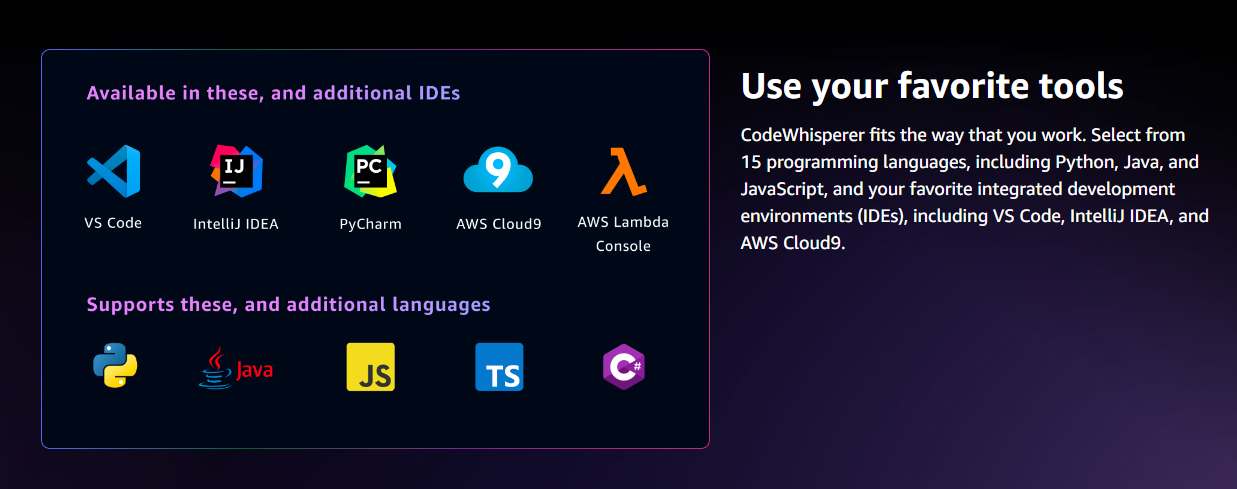Click the blue TS TypeScript icon
This screenshot has height=489, width=1237.
coord(499,367)
